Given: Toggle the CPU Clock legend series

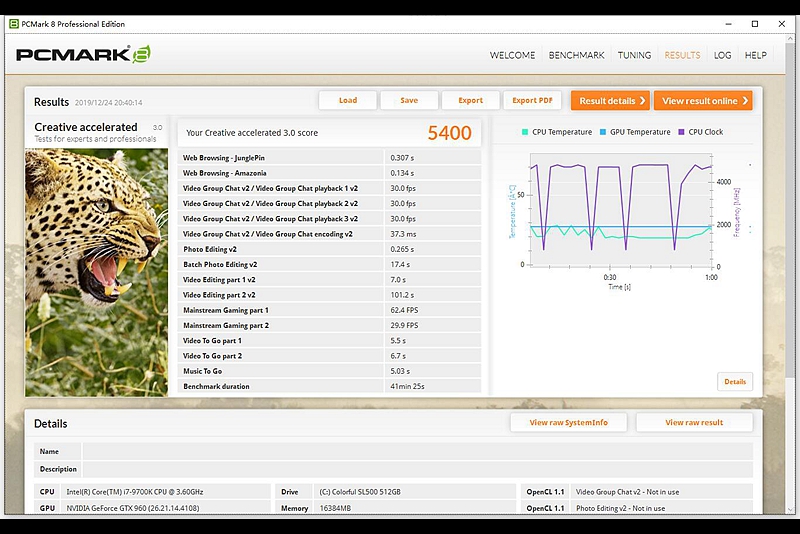Looking at the screenshot, I should (705, 132).
